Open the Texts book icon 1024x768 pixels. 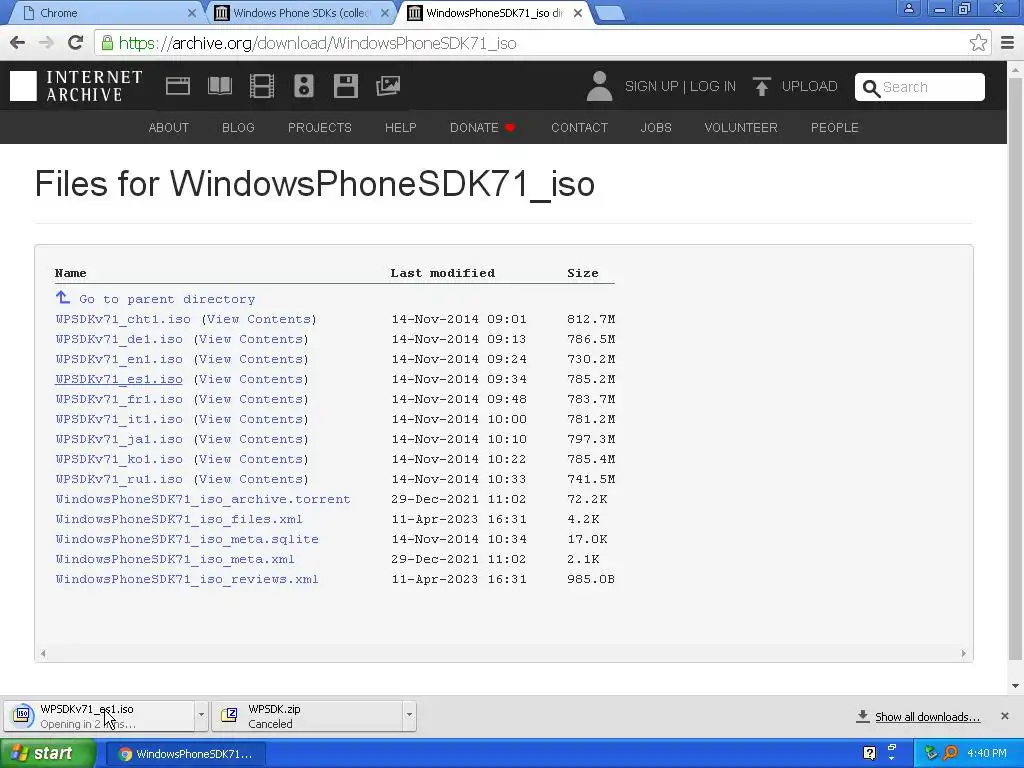tap(219, 86)
